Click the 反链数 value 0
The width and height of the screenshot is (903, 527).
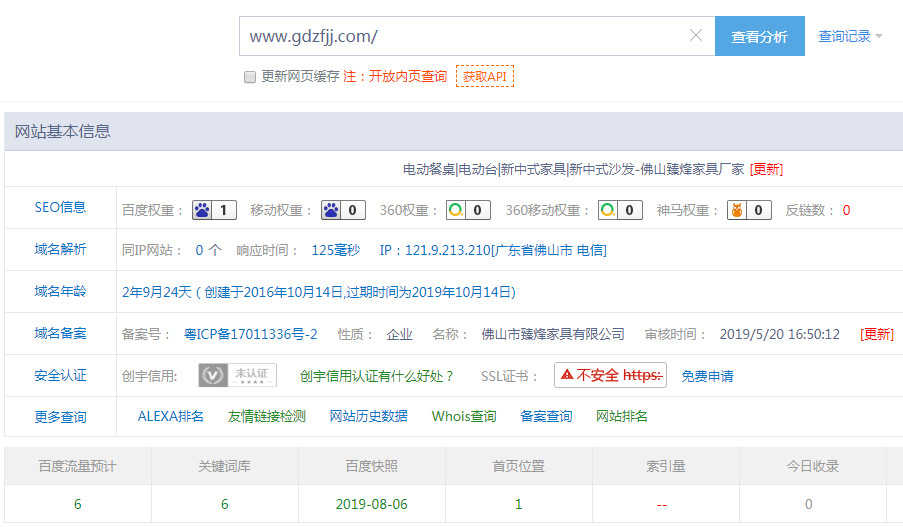(x=846, y=210)
